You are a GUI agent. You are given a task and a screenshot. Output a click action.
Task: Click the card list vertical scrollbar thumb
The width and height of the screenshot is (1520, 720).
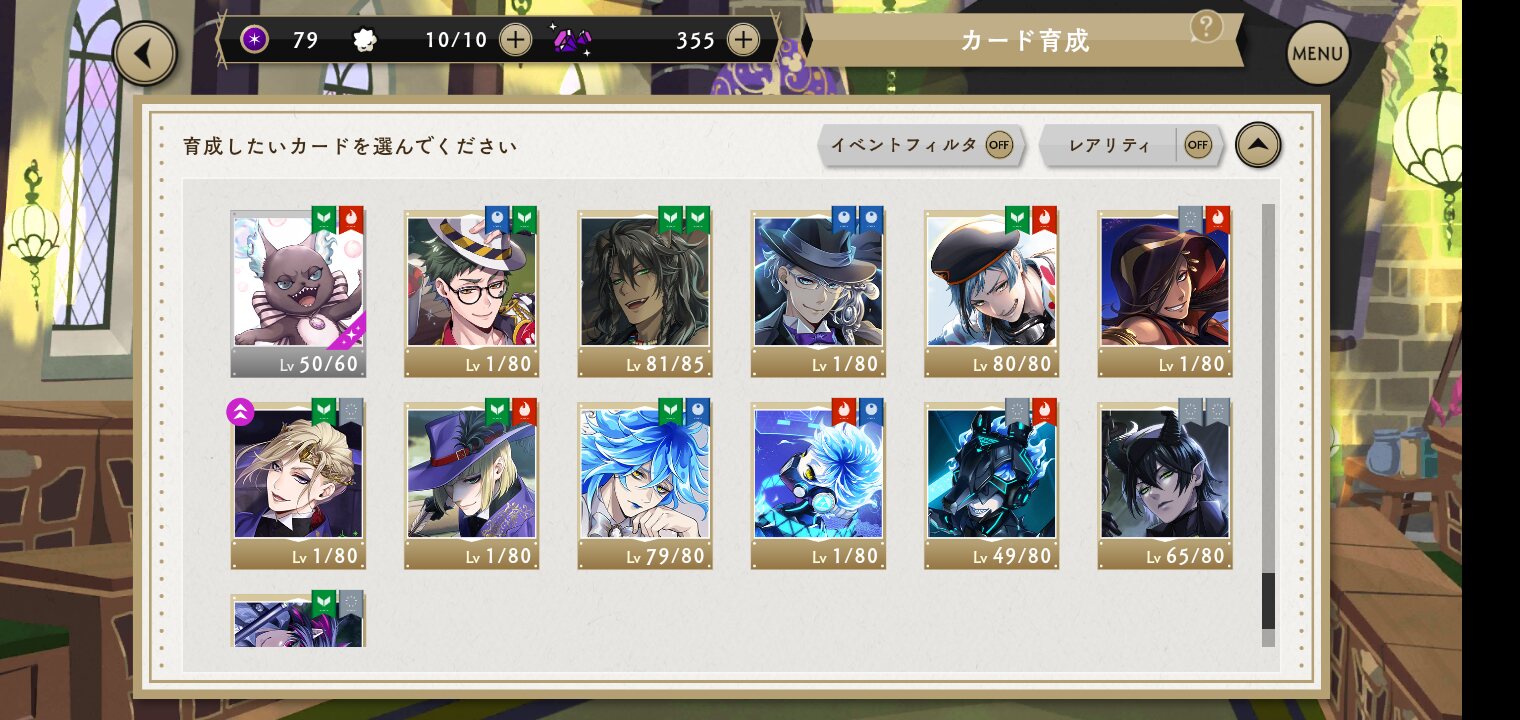[x=1268, y=601]
